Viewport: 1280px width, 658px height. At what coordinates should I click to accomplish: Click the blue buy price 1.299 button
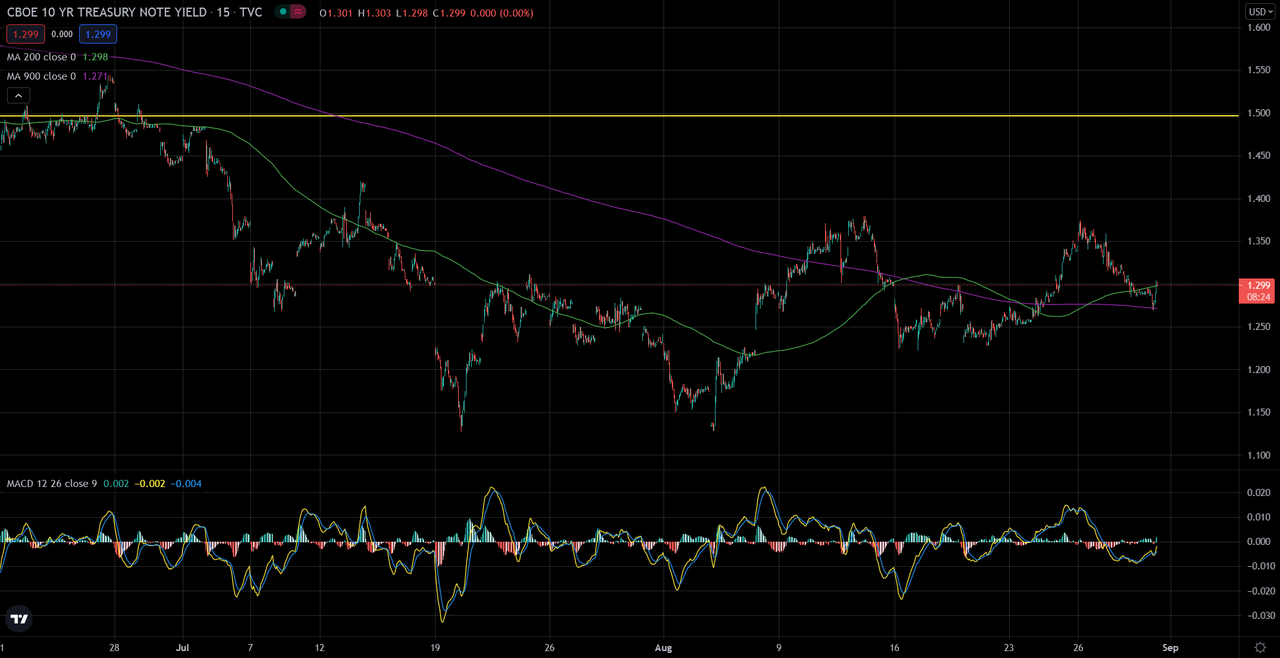[99, 34]
